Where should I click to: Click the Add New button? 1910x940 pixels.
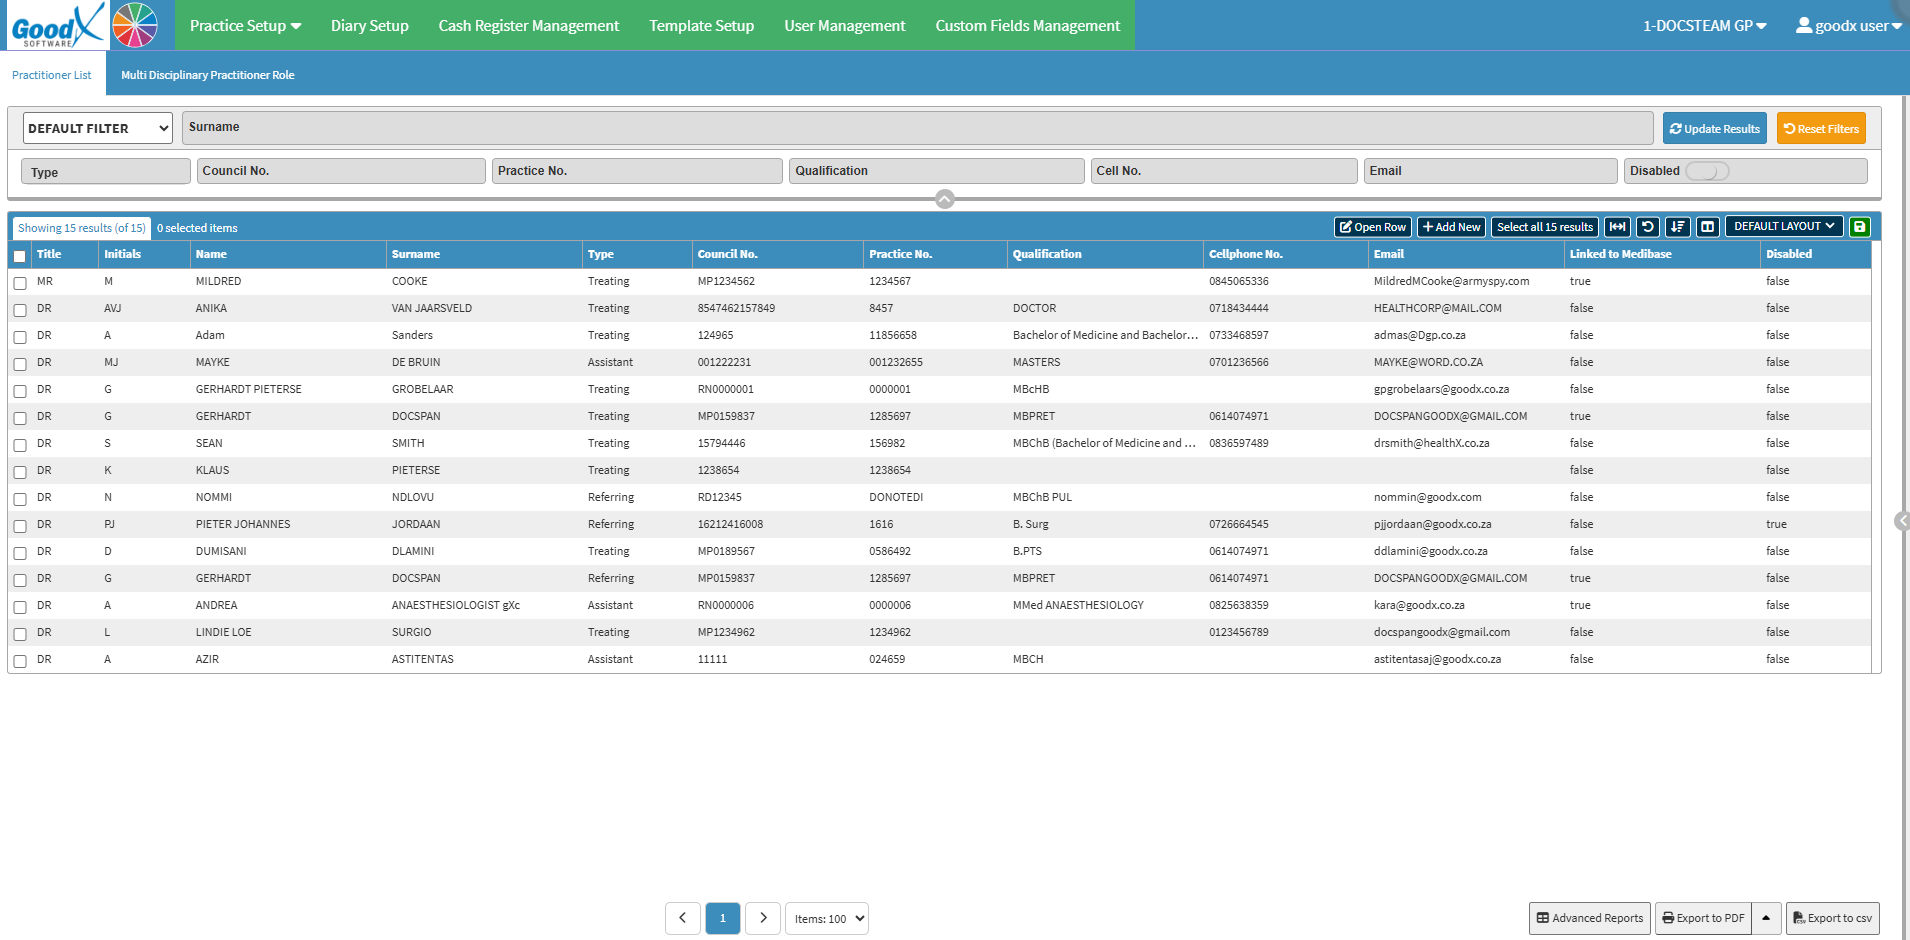(1451, 227)
